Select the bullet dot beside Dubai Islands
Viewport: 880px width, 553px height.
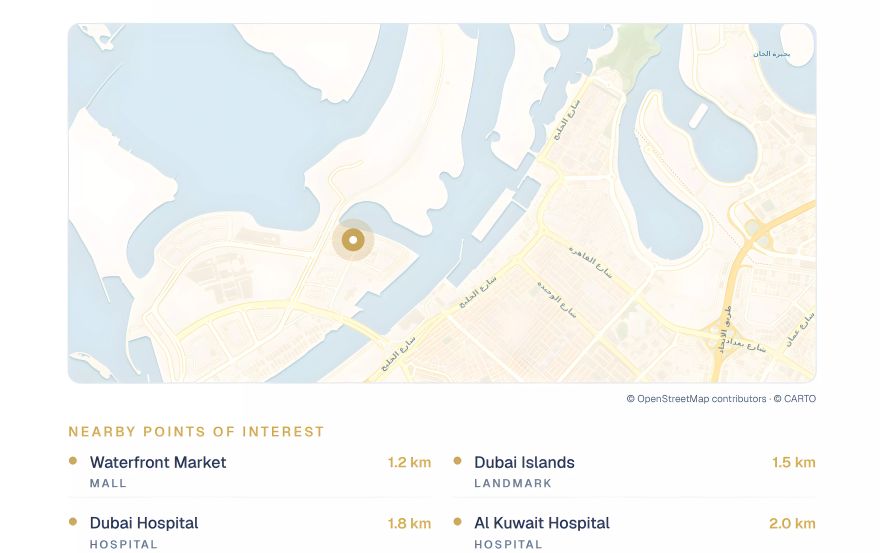[457, 461]
